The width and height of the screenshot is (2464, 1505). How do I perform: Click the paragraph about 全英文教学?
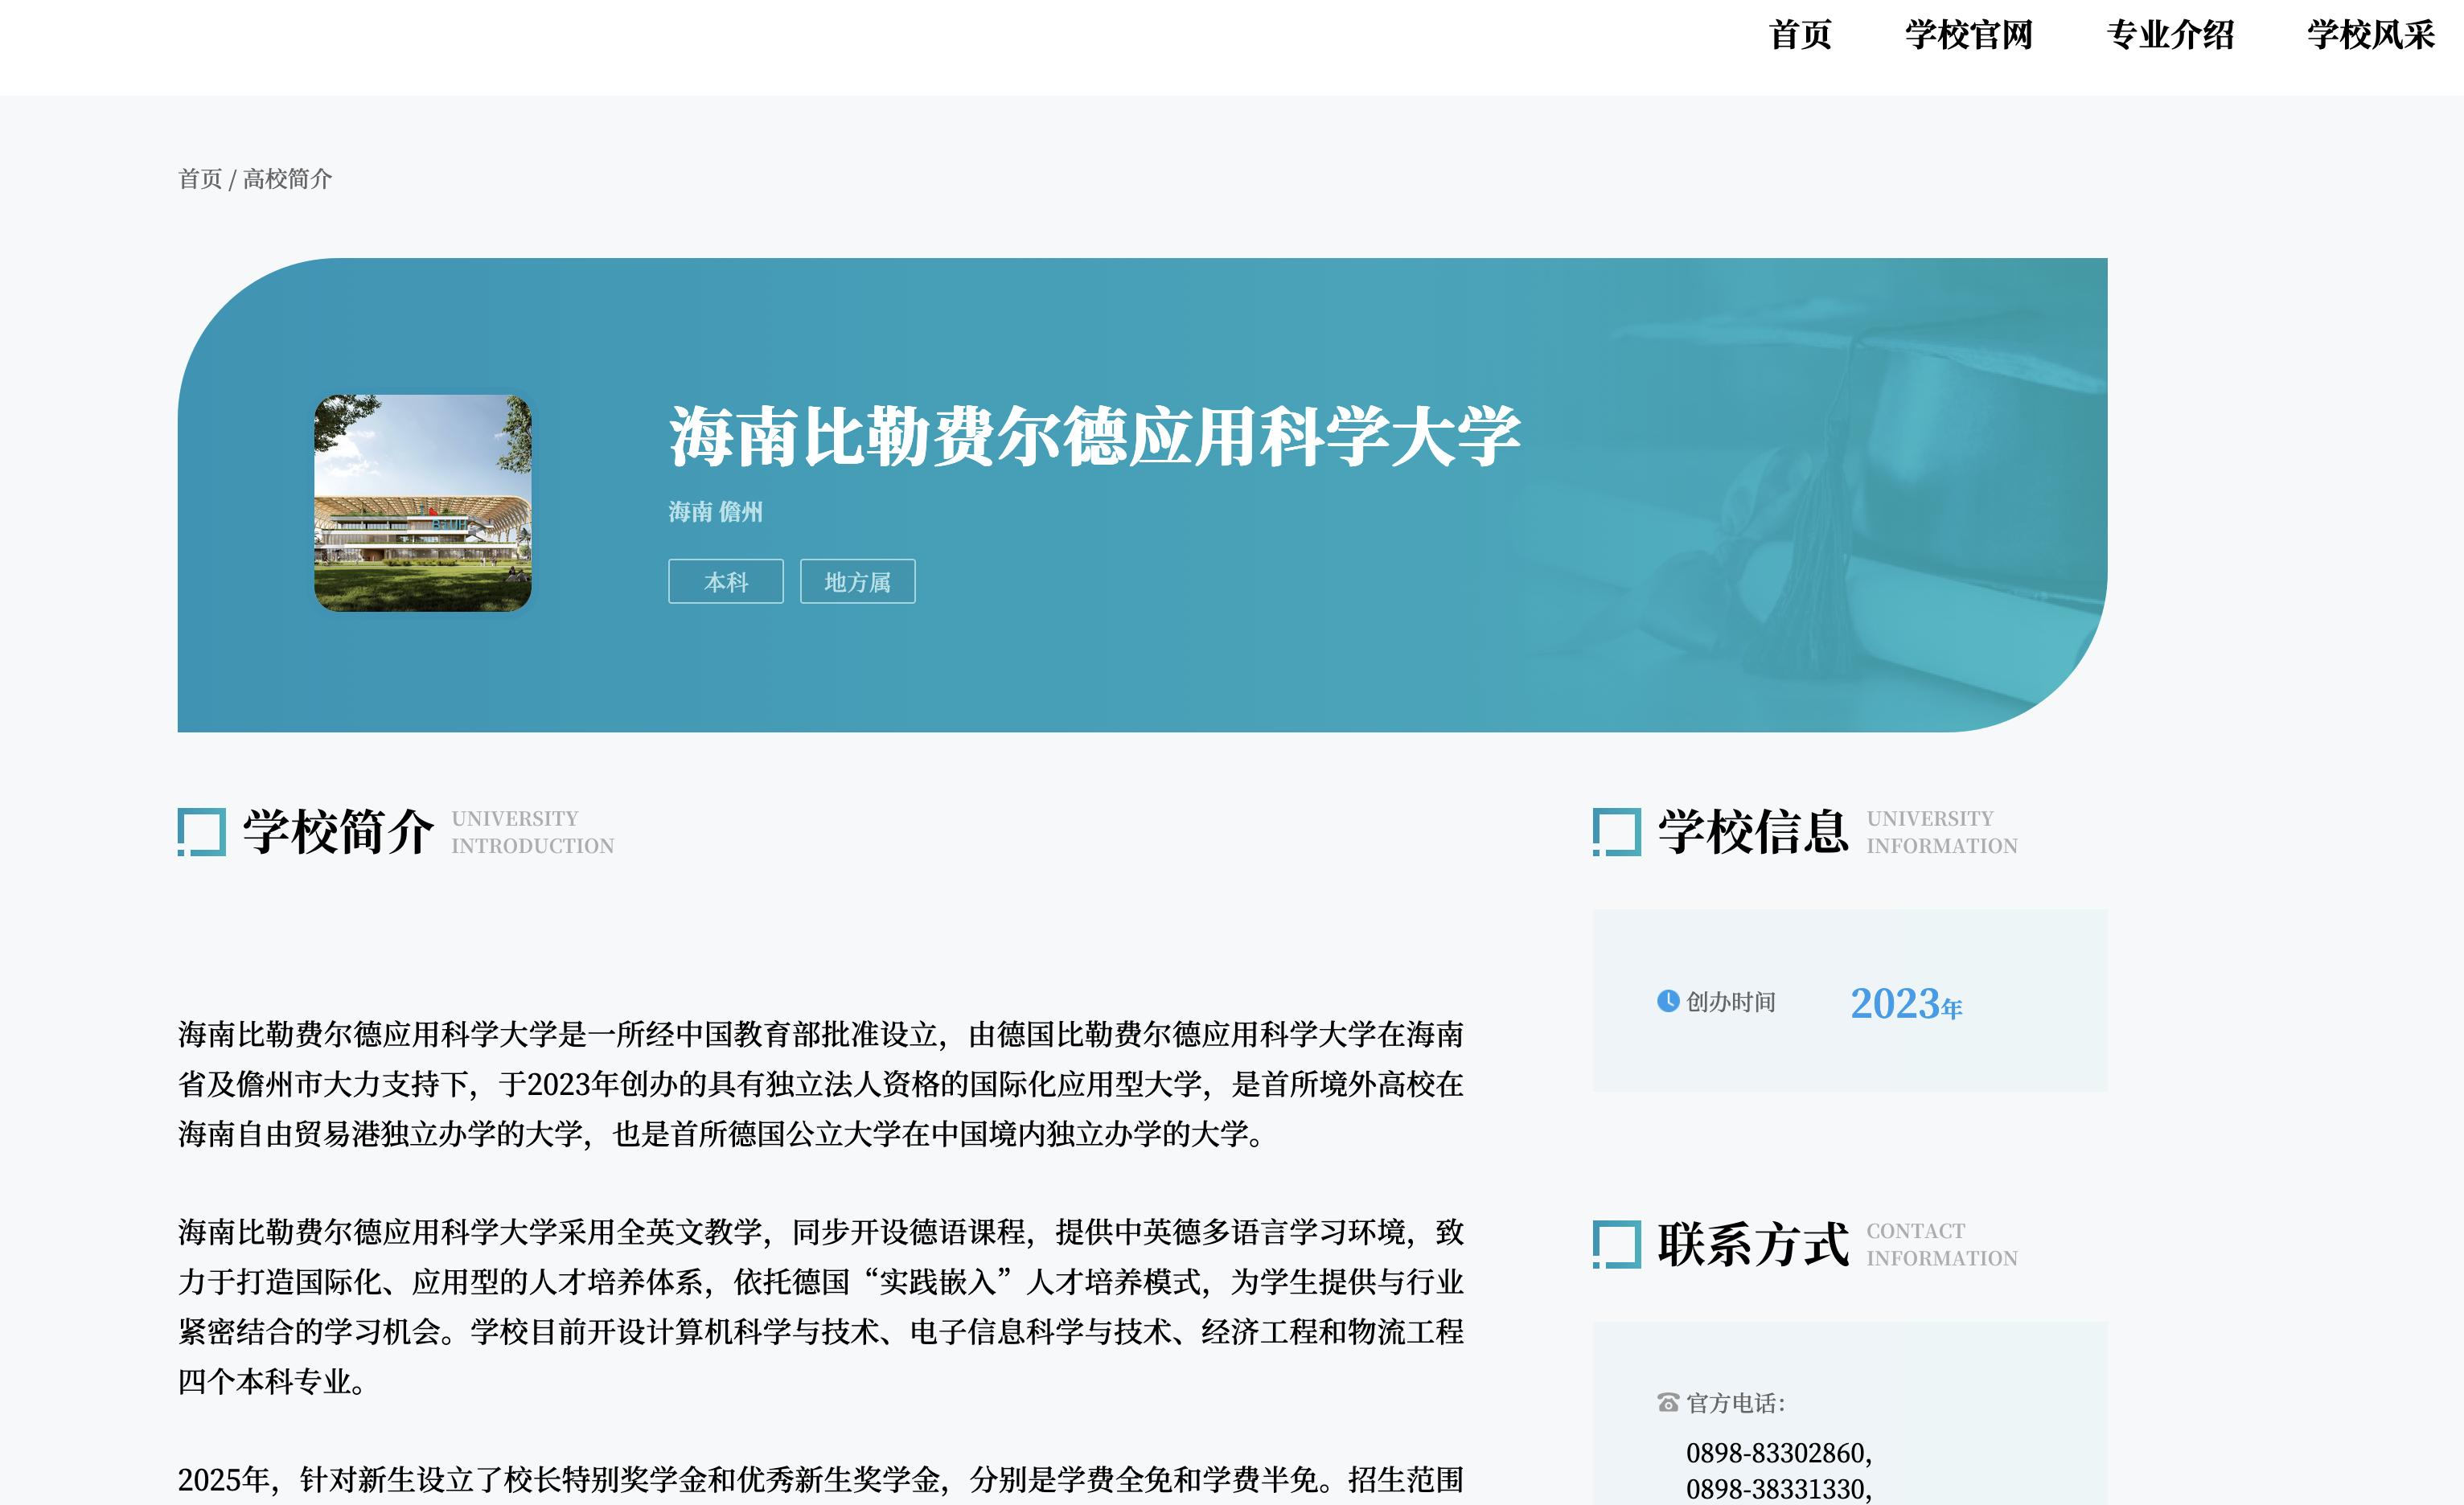click(821, 1307)
